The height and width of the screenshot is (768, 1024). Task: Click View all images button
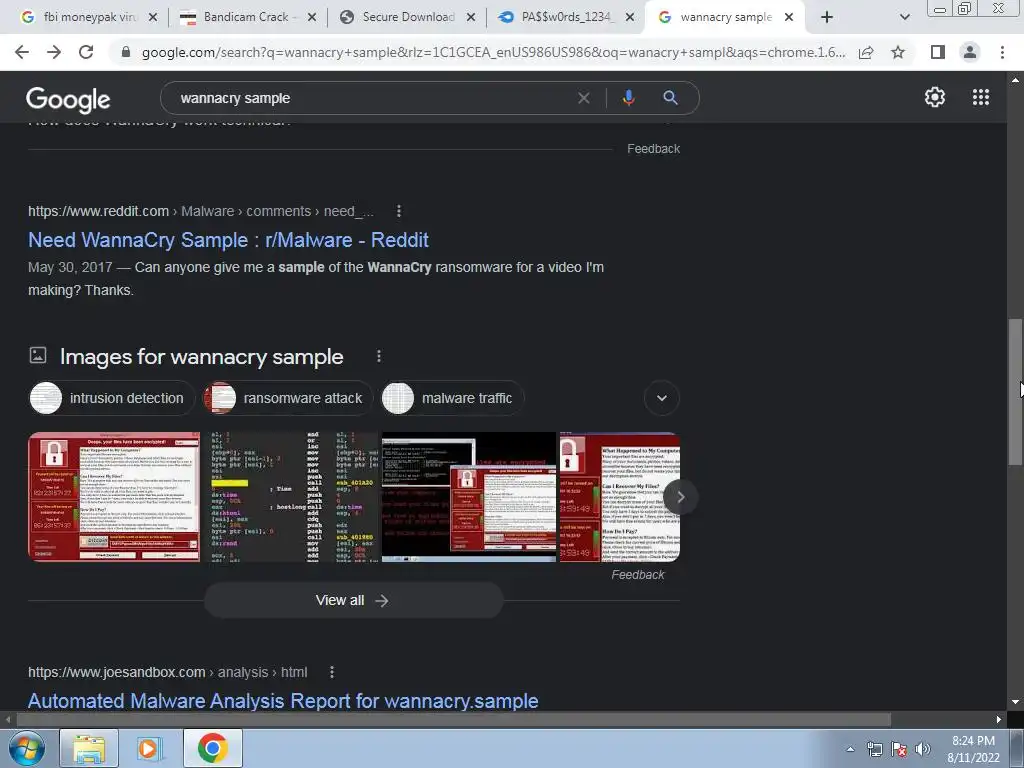point(353,600)
